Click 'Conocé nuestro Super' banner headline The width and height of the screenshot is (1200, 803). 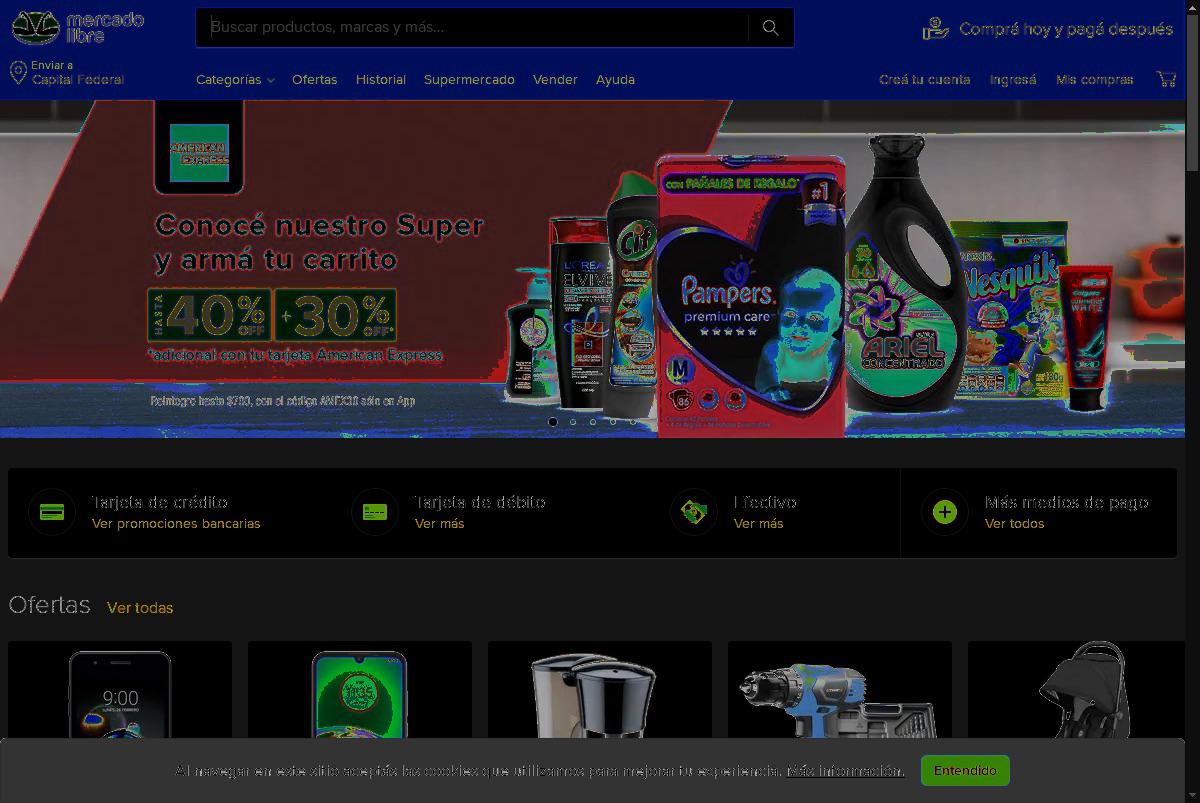(319, 225)
